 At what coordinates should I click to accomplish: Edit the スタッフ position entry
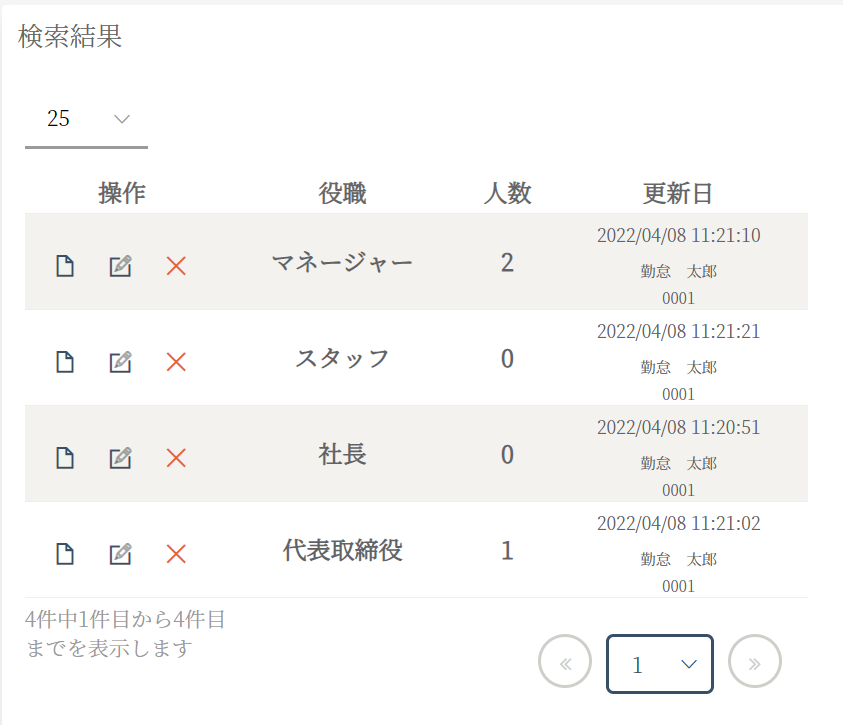click(120, 362)
